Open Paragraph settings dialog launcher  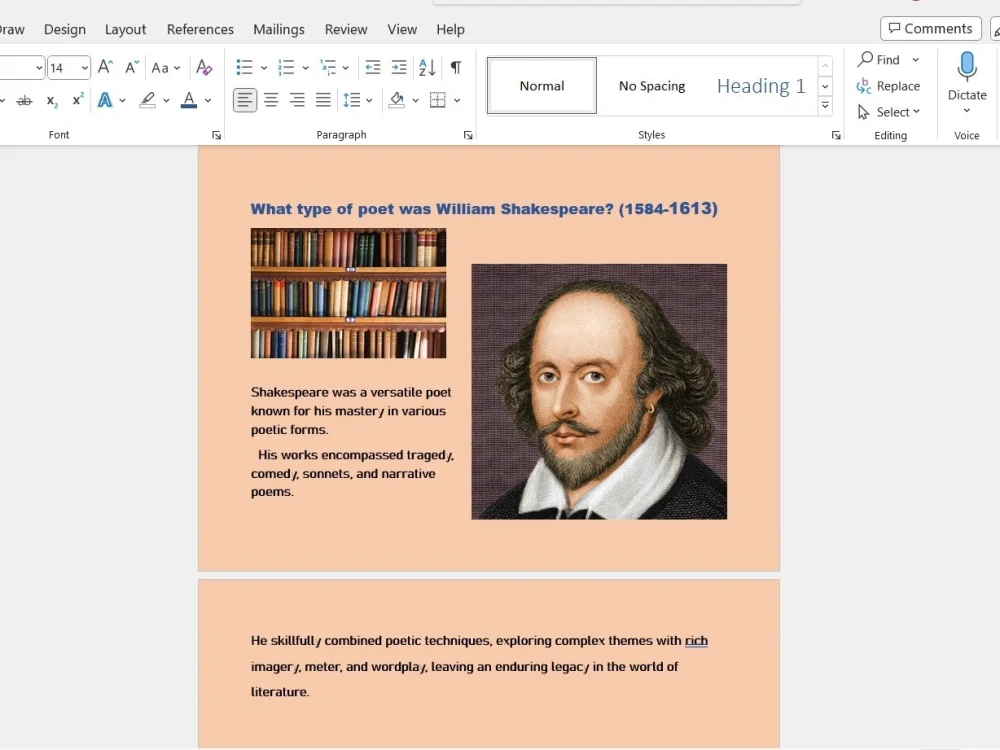[x=468, y=135]
